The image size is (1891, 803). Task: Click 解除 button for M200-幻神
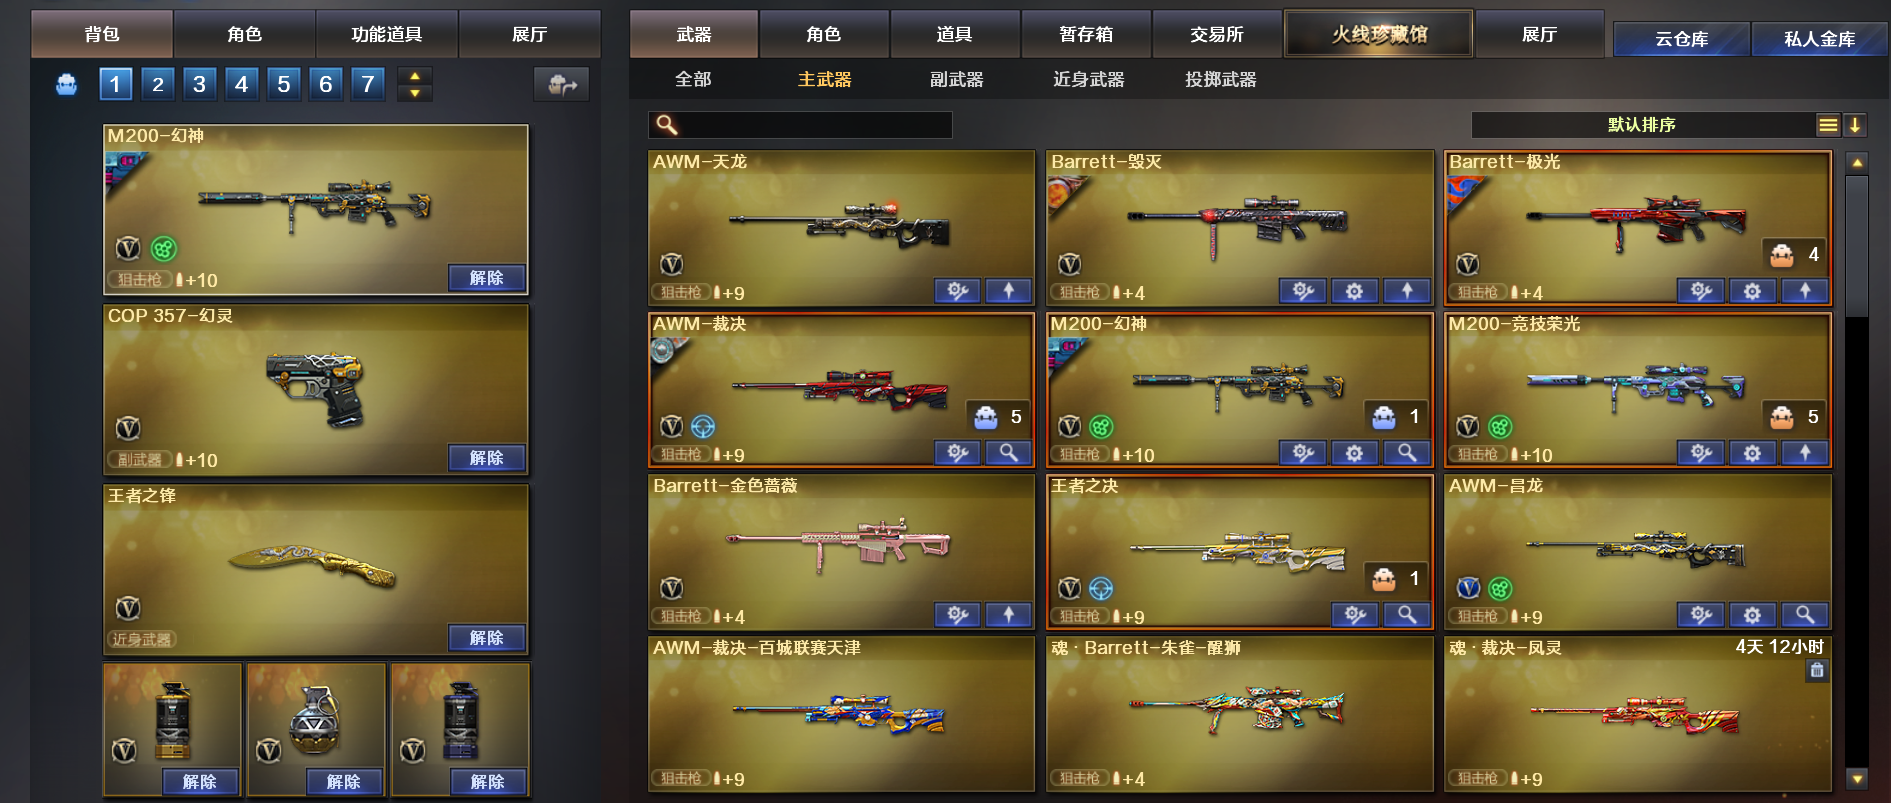[x=486, y=278]
